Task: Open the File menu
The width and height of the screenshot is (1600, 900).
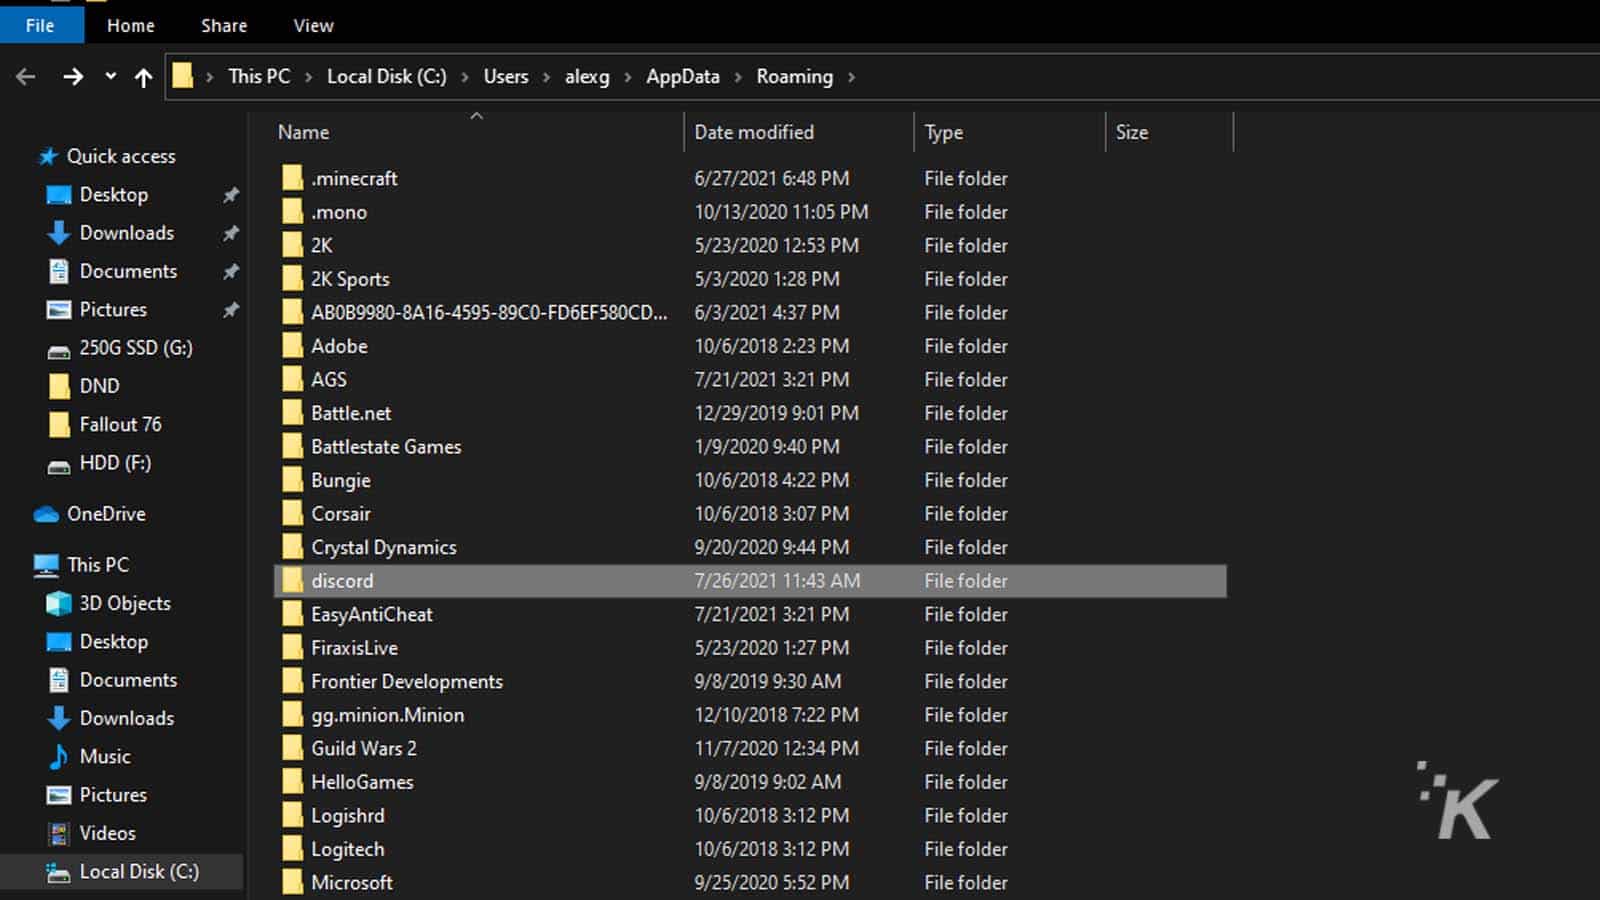Action: pyautogui.click(x=40, y=25)
